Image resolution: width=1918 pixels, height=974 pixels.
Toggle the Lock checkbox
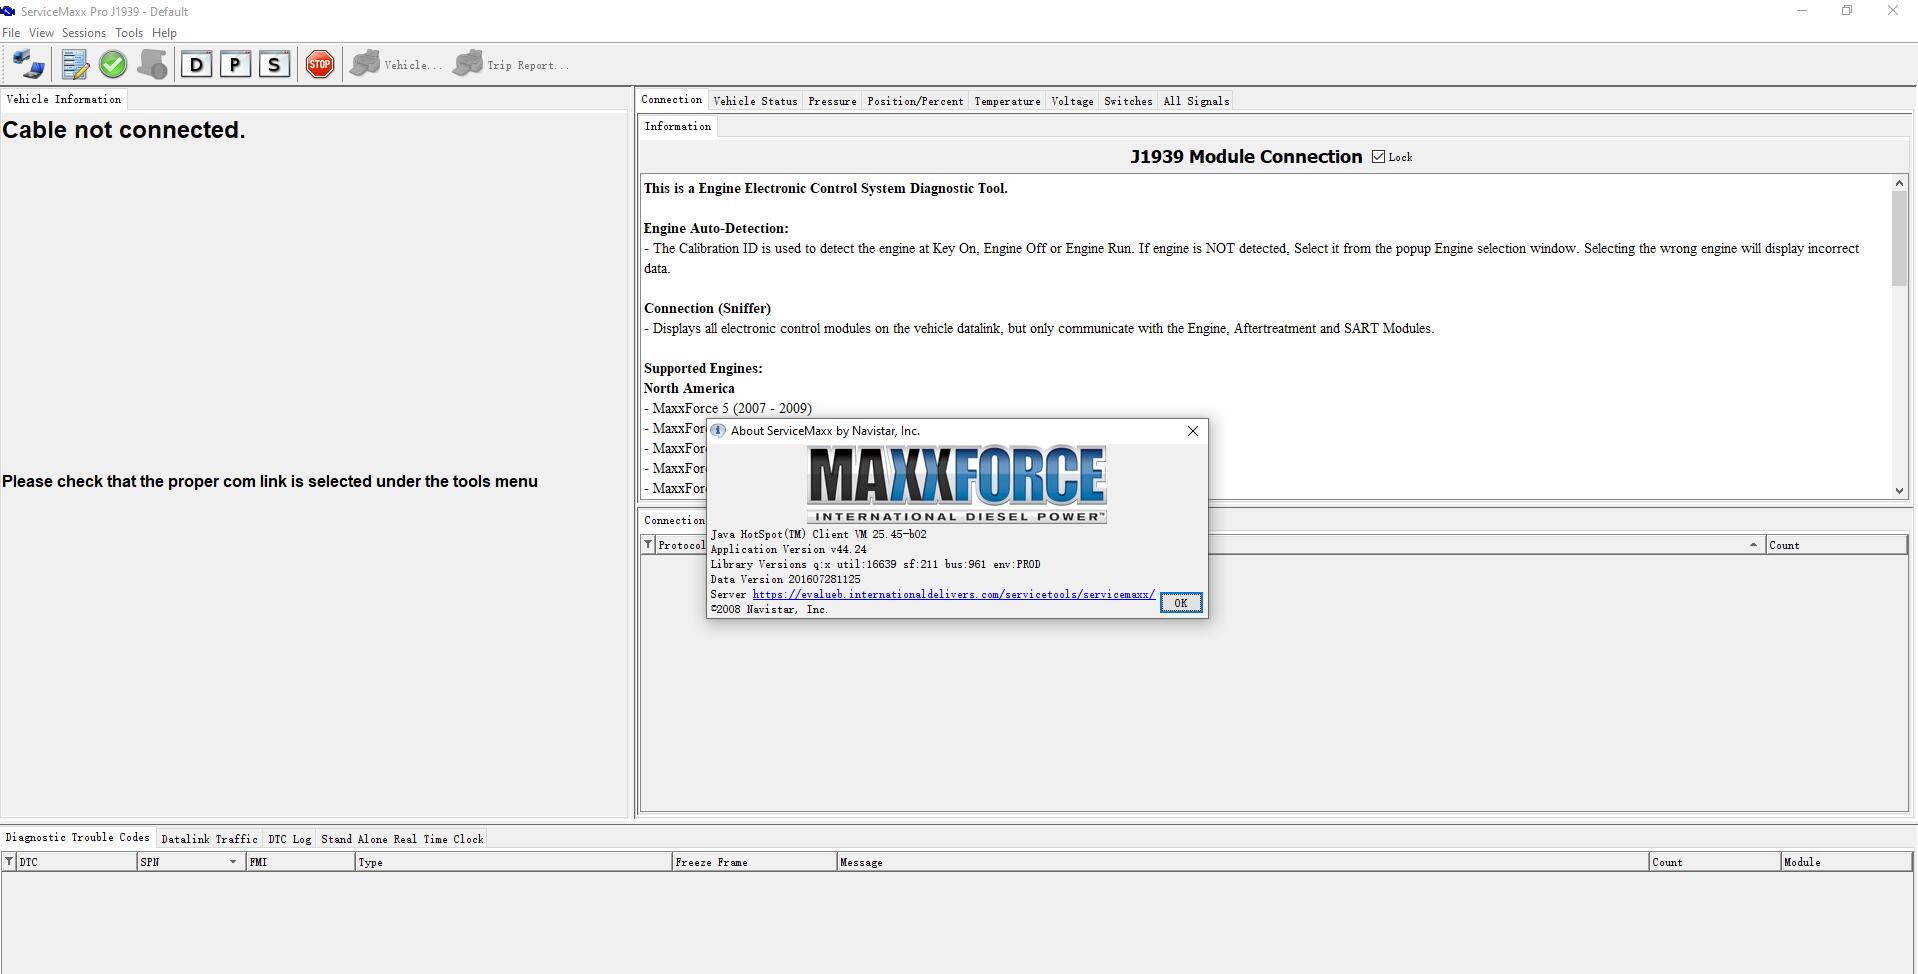(1378, 157)
